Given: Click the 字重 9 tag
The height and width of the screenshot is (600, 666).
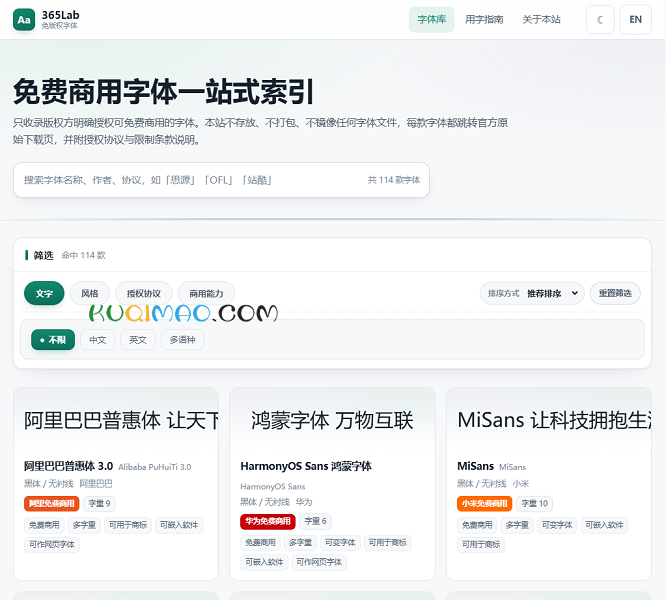Looking at the screenshot, I should 99,504.
